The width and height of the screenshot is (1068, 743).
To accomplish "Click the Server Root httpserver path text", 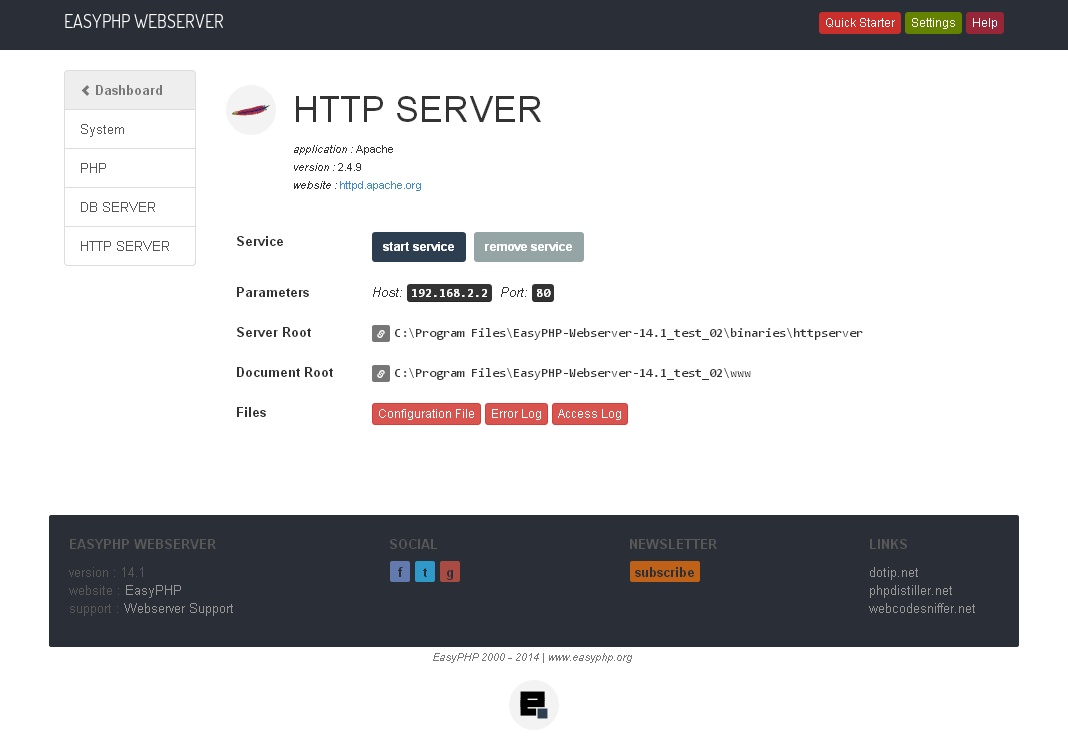I will click(628, 333).
